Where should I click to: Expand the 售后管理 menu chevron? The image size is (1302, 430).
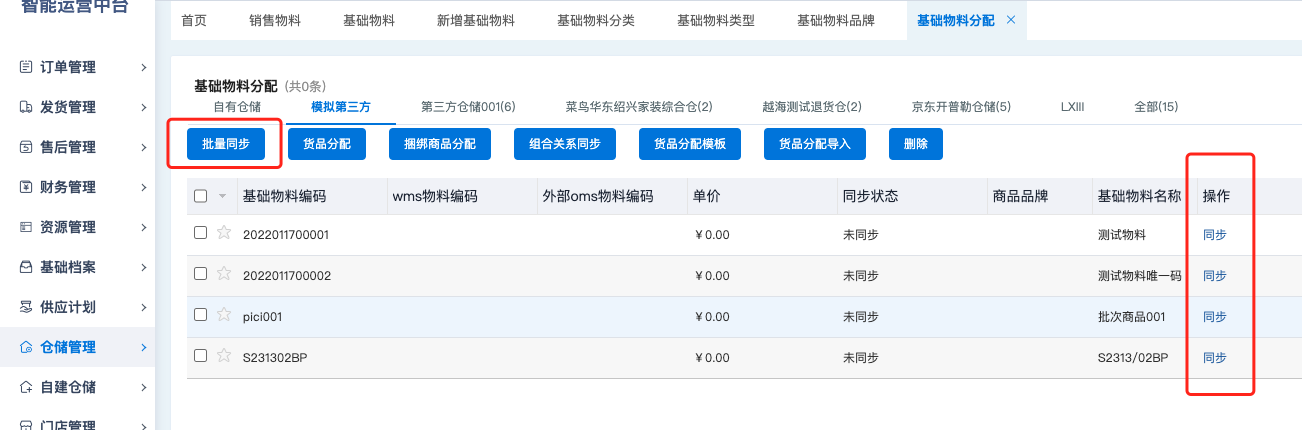143,147
